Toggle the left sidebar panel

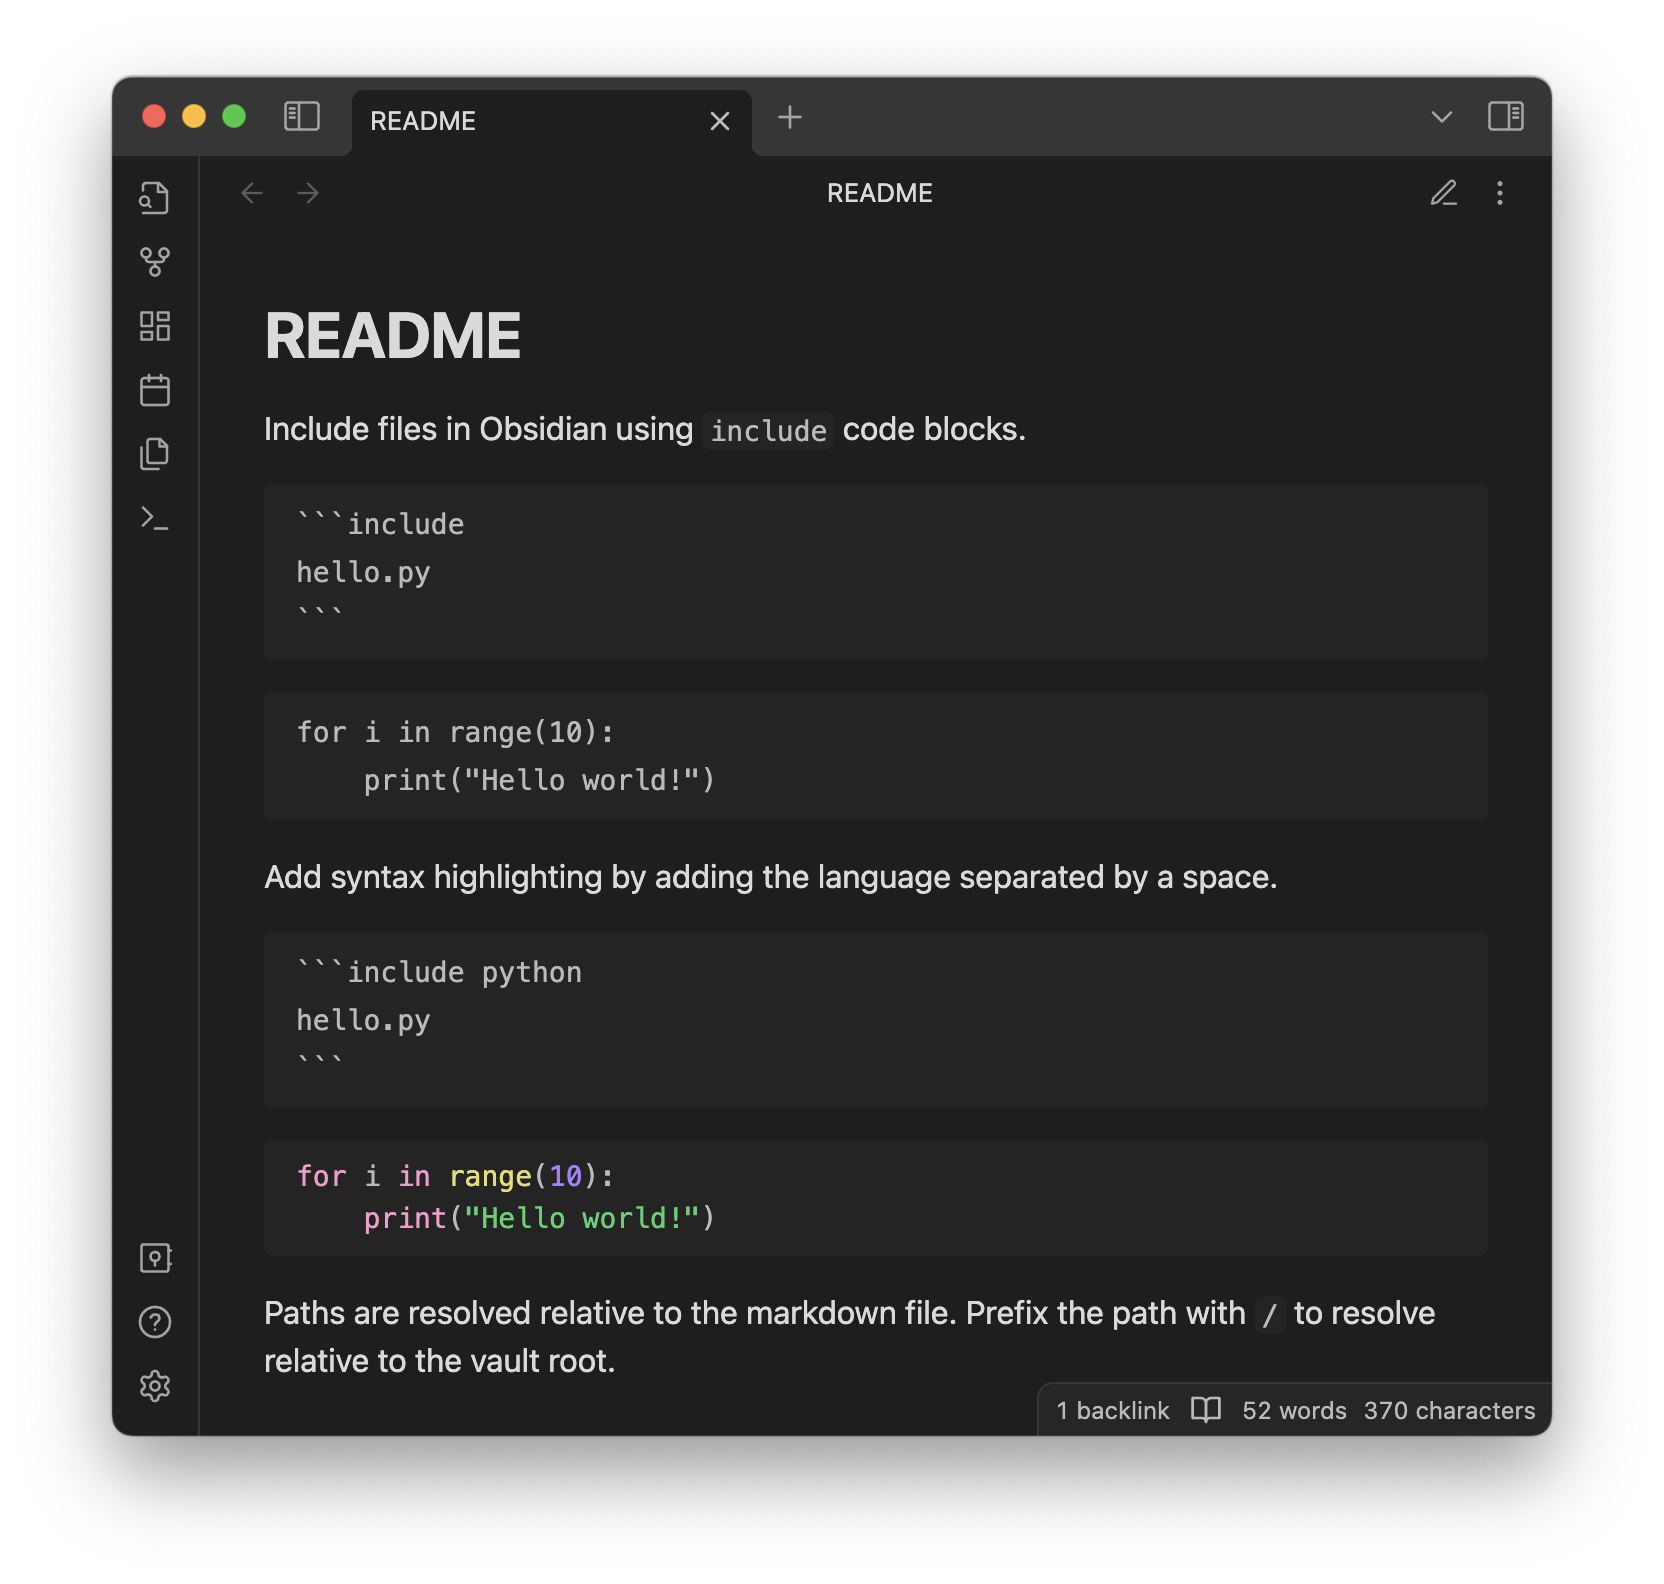301,117
